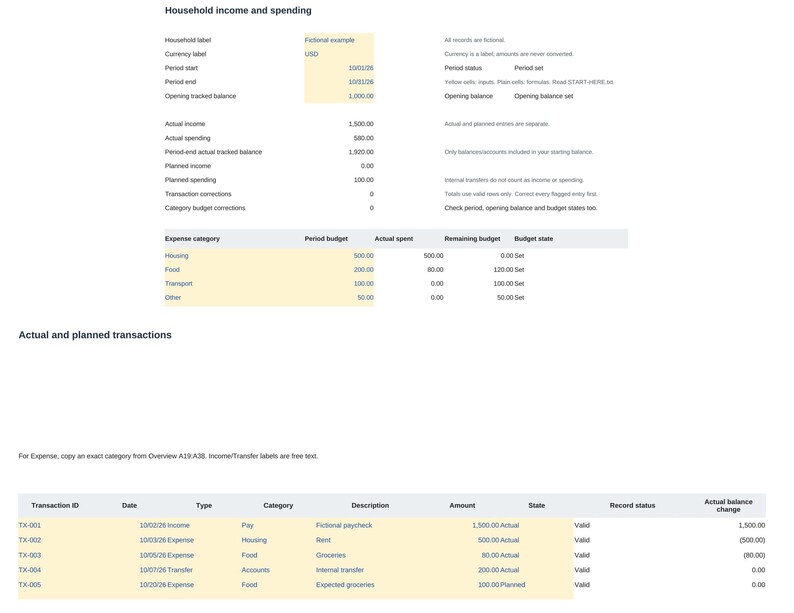Image resolution: width=794 pixels, height=613 pixels.
Task: Click the Planned income value 0.00
Action: click(367, 166)
